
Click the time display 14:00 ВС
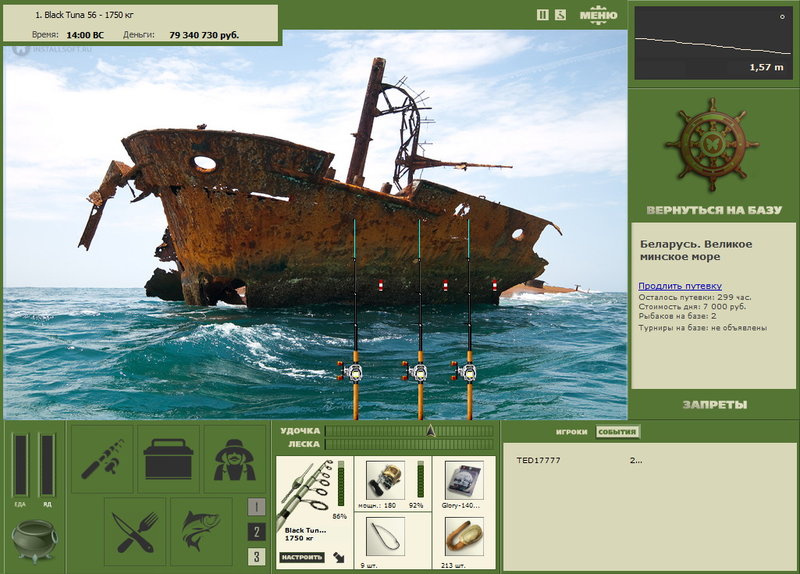85,35
